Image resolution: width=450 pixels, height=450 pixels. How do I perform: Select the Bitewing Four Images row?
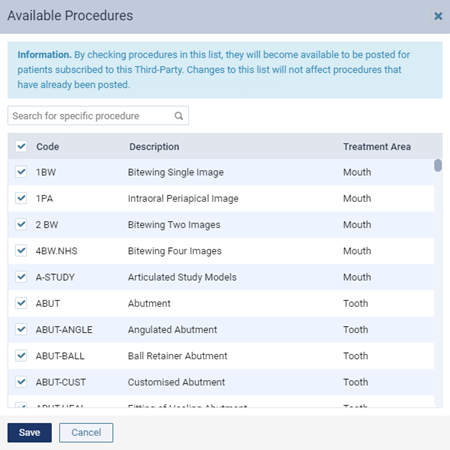221,251
